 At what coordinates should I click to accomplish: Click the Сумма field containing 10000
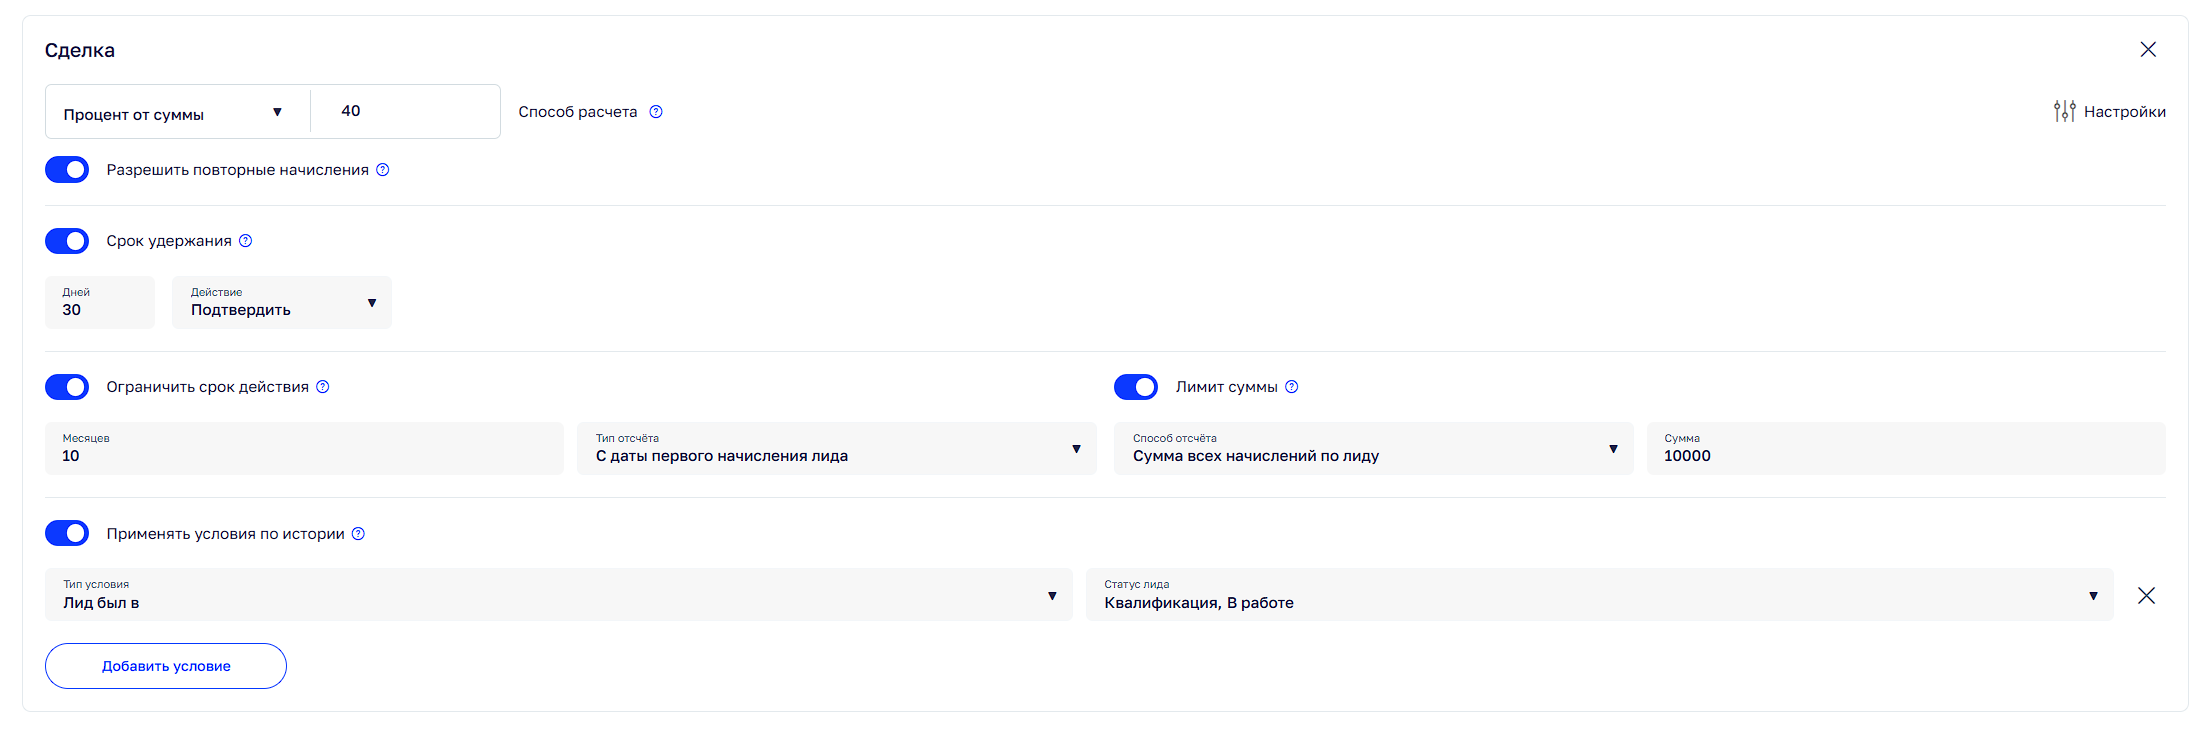tap(1905, 449)
